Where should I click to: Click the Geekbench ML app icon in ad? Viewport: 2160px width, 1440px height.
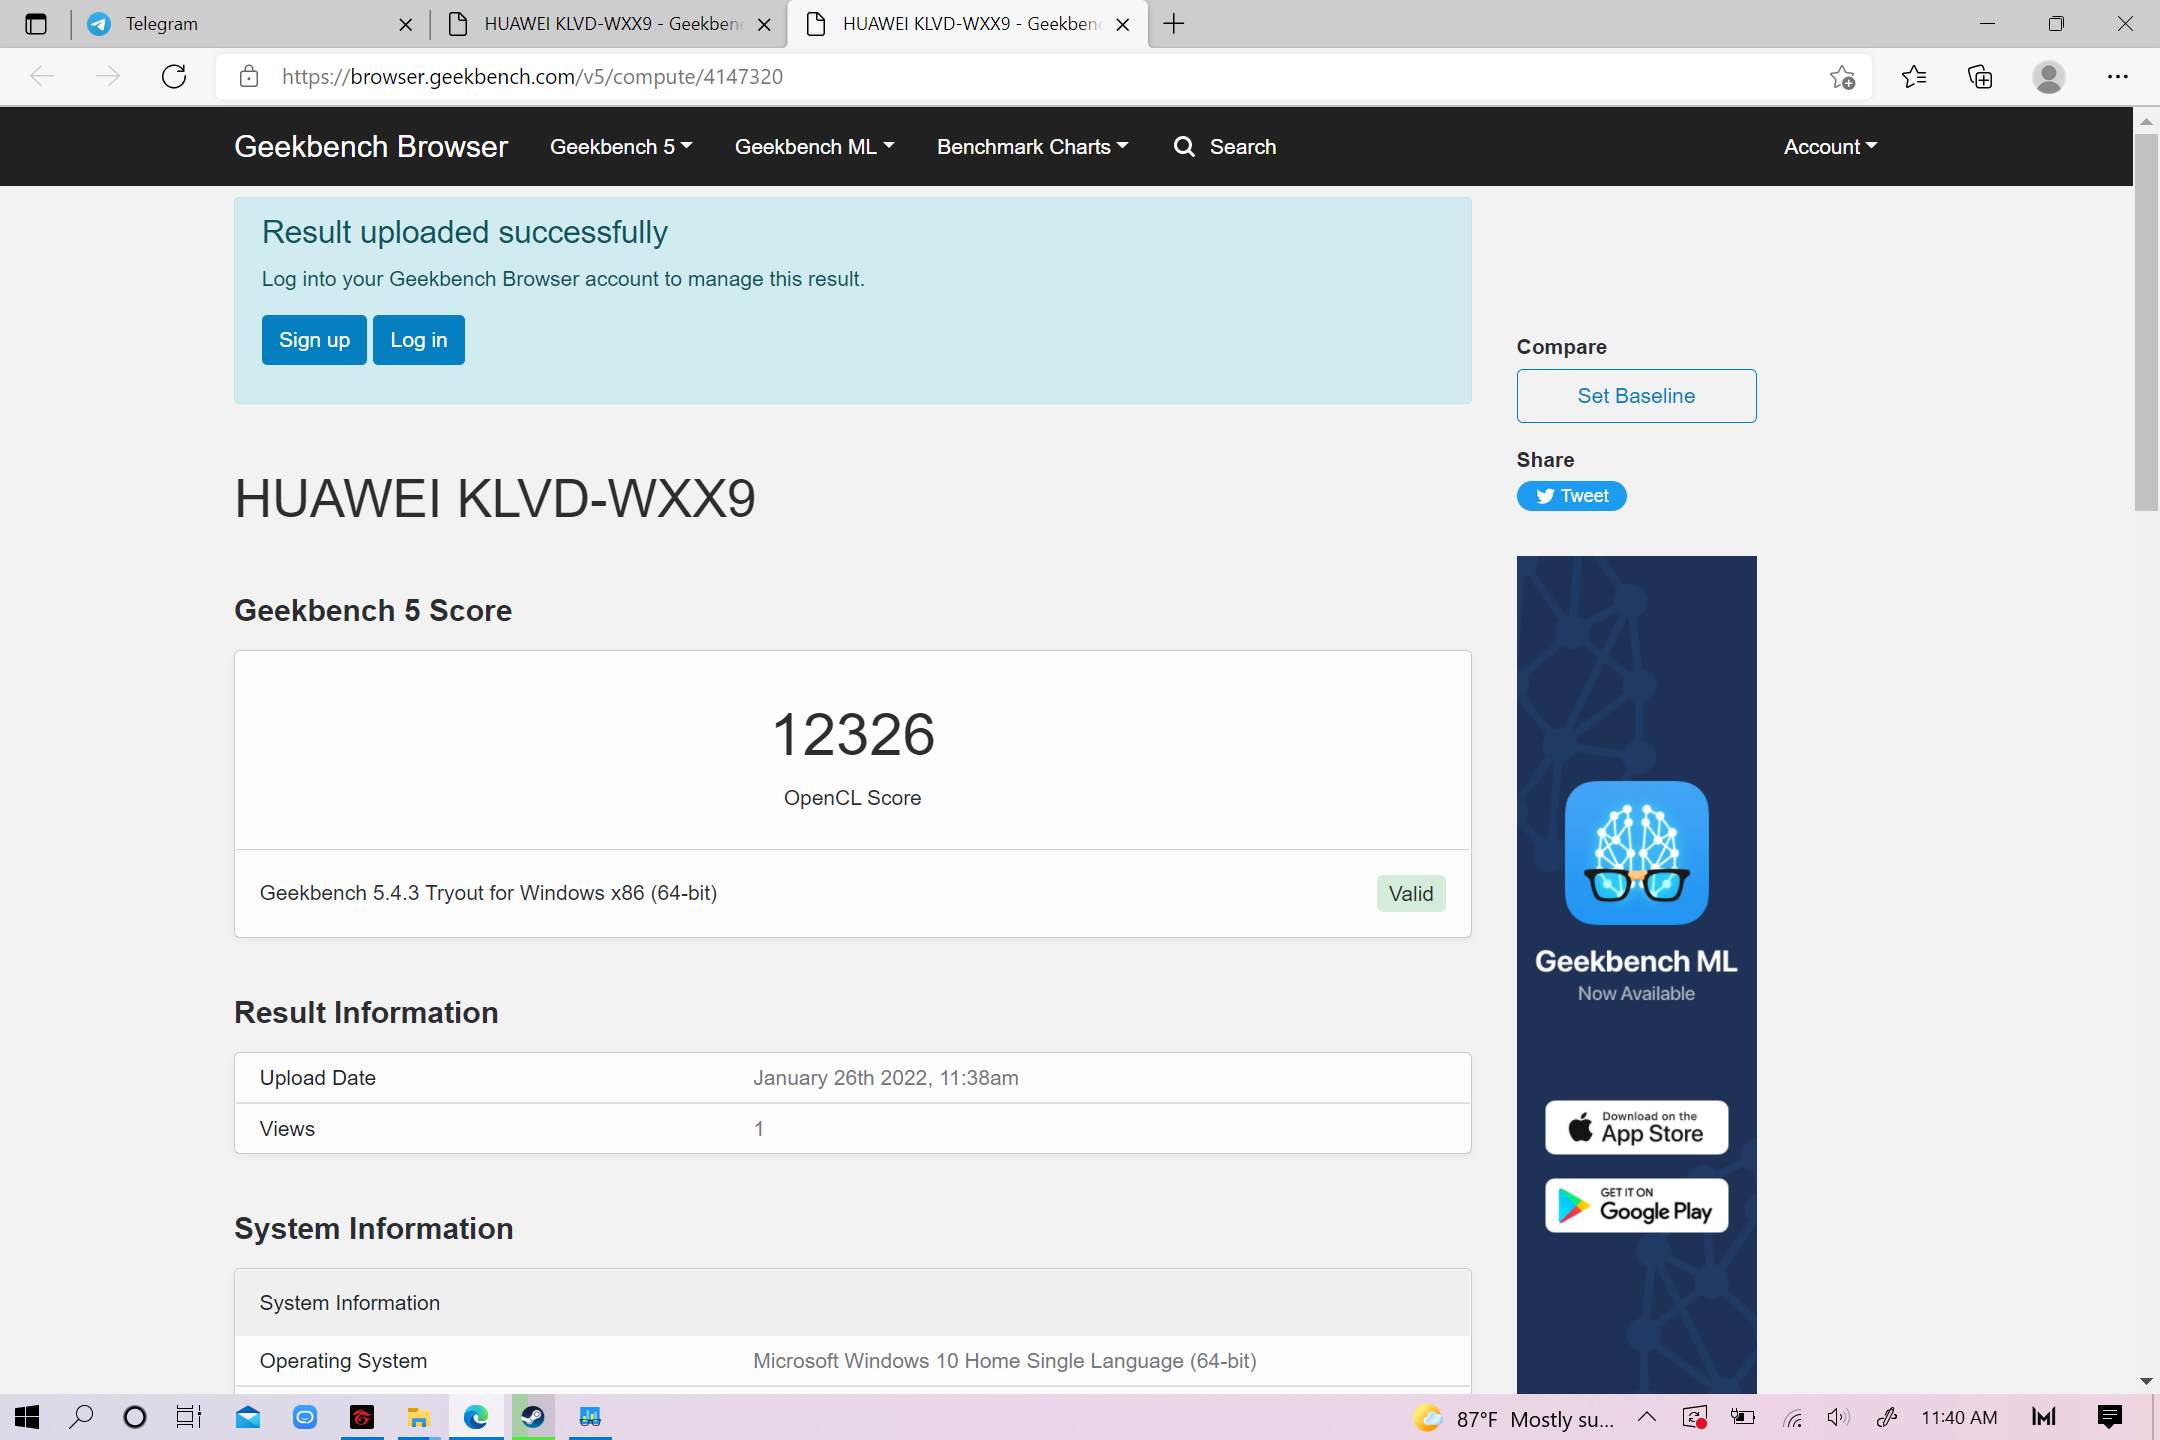point(1636,853)
